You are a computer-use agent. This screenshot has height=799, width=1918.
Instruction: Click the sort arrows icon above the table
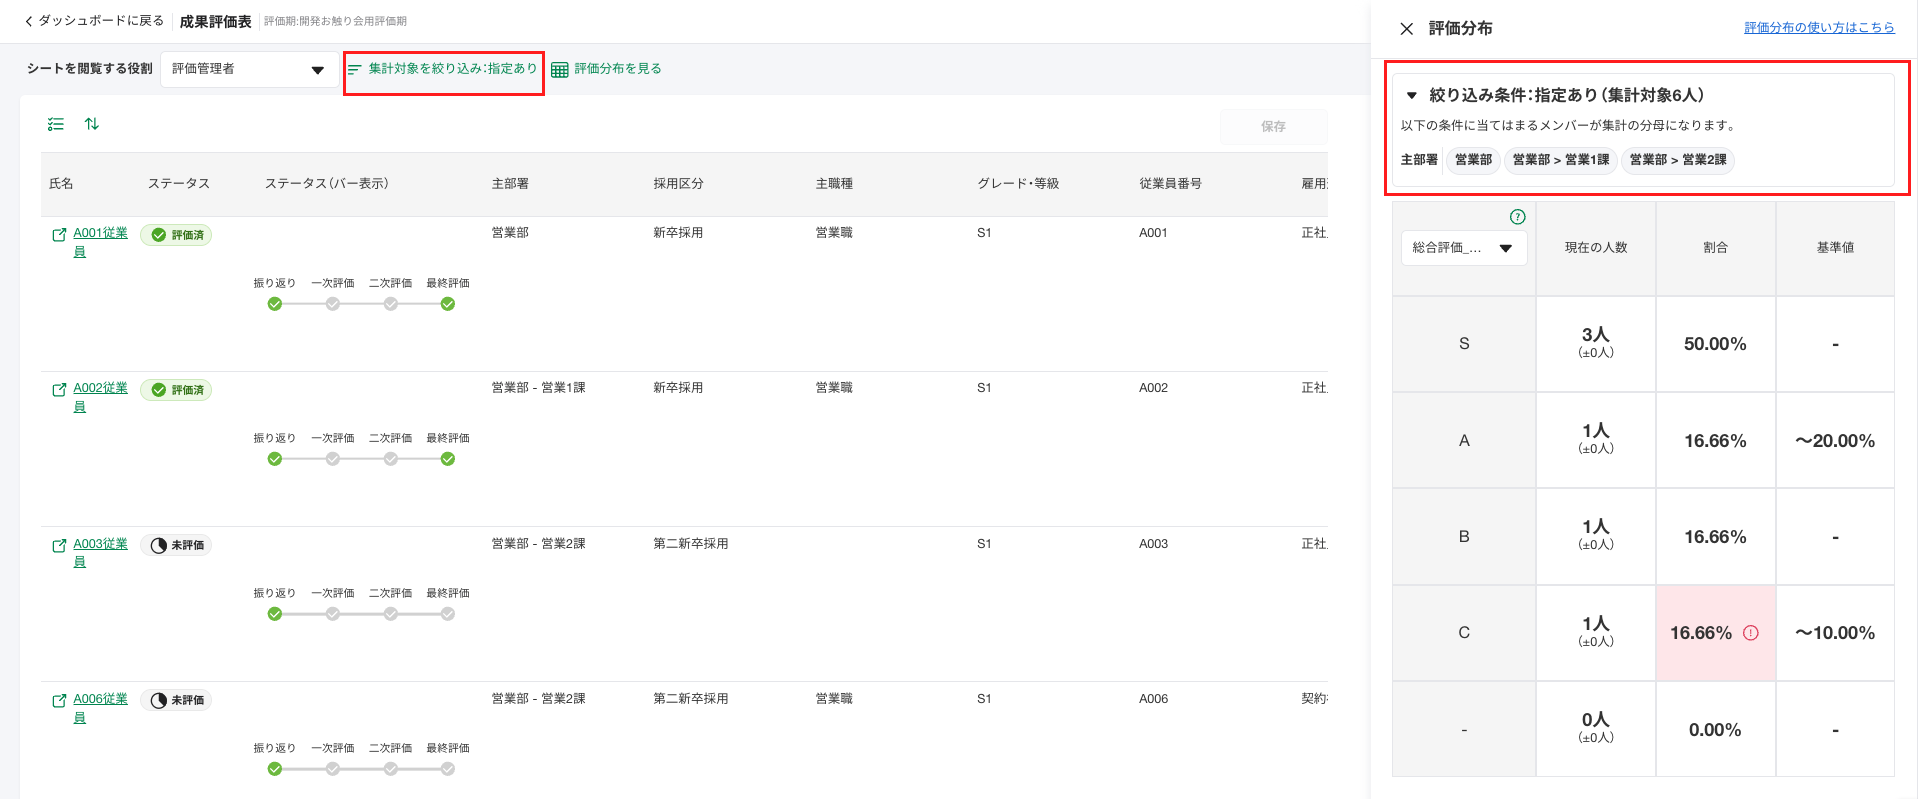point(92,124)
